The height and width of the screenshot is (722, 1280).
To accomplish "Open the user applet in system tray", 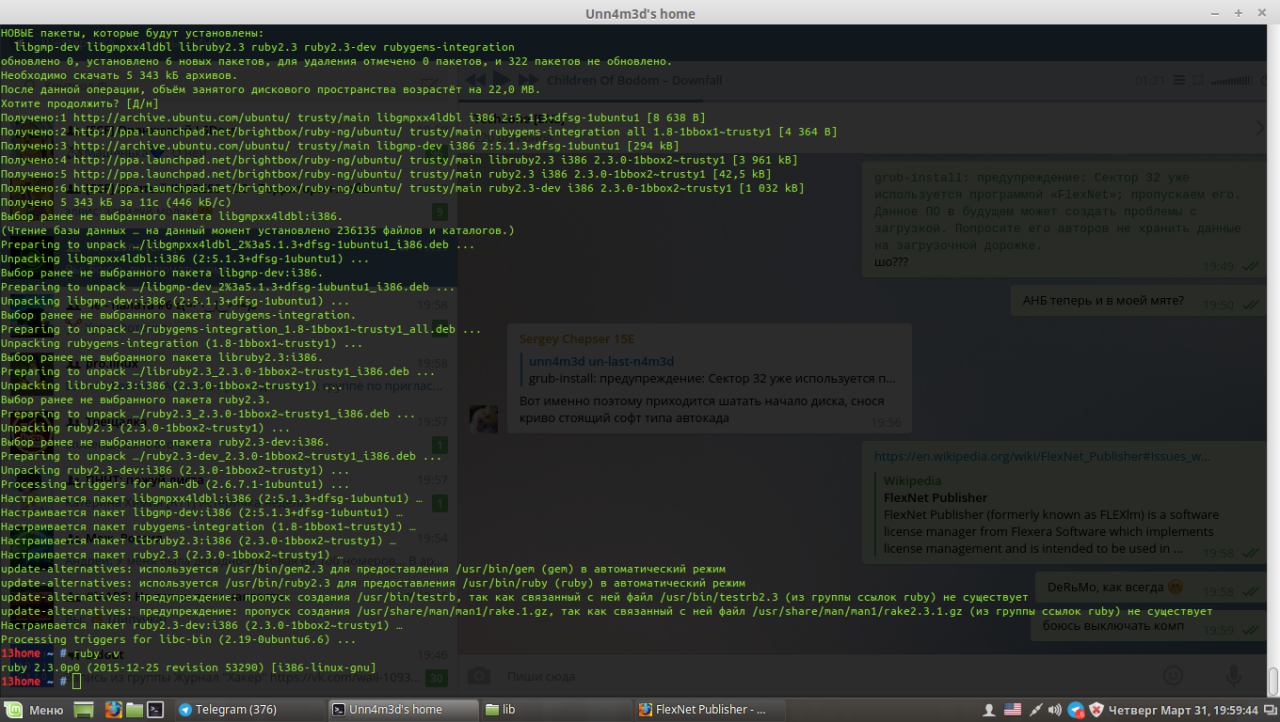I will pyautogui.click(x=989, y=710).
